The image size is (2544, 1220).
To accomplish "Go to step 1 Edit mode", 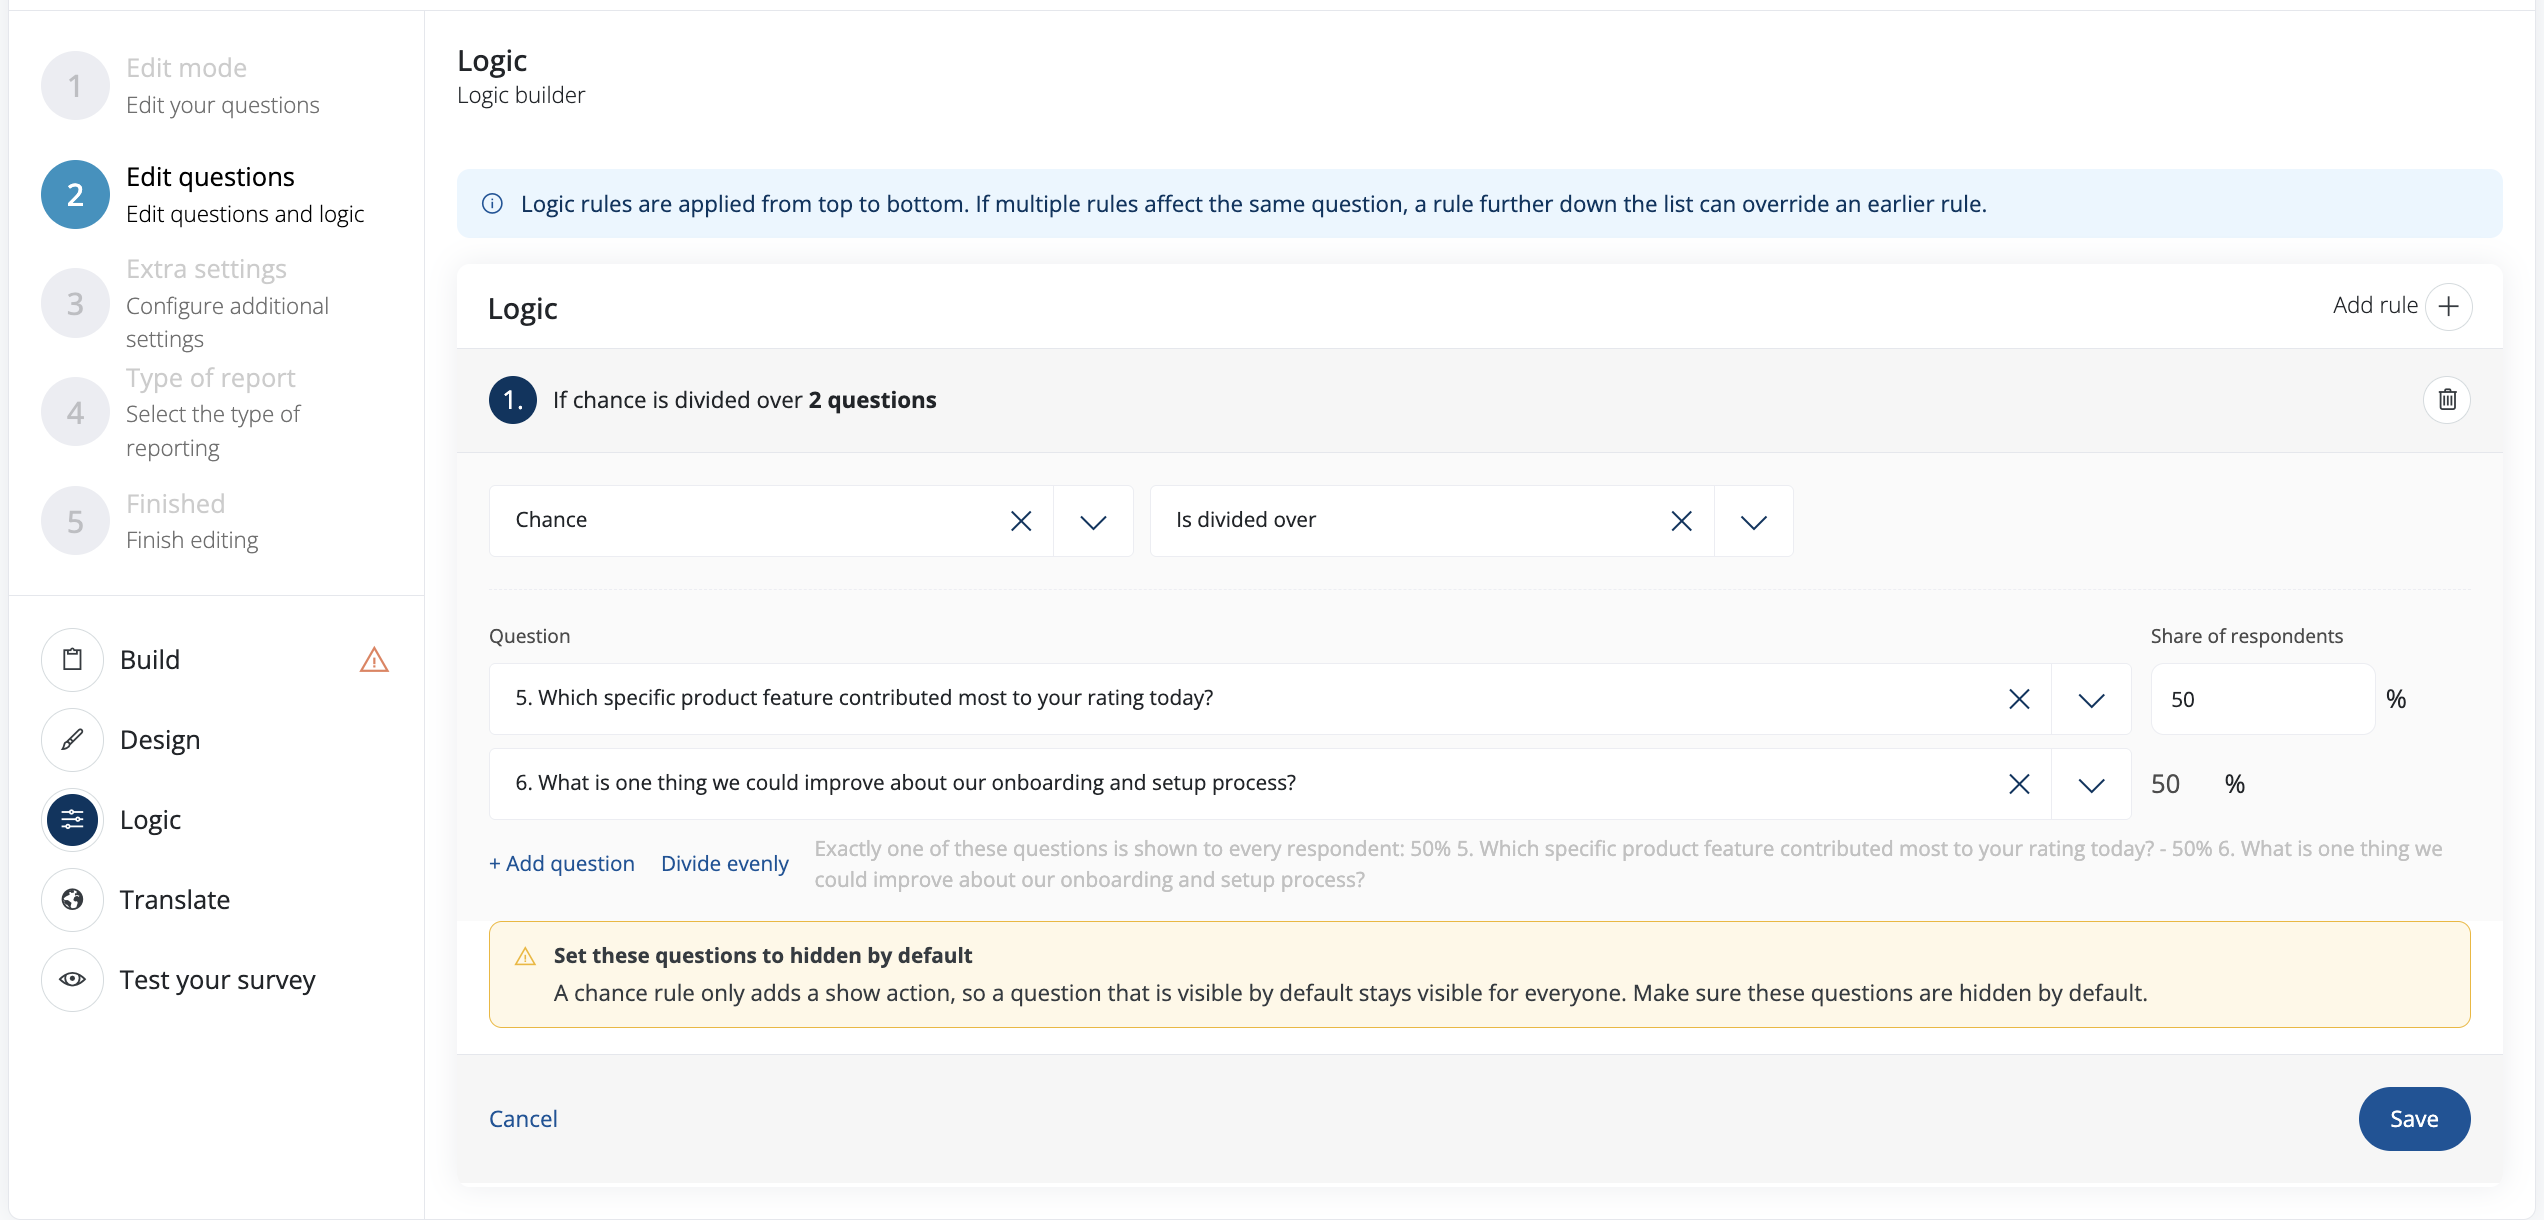I will tap(181, 86).
